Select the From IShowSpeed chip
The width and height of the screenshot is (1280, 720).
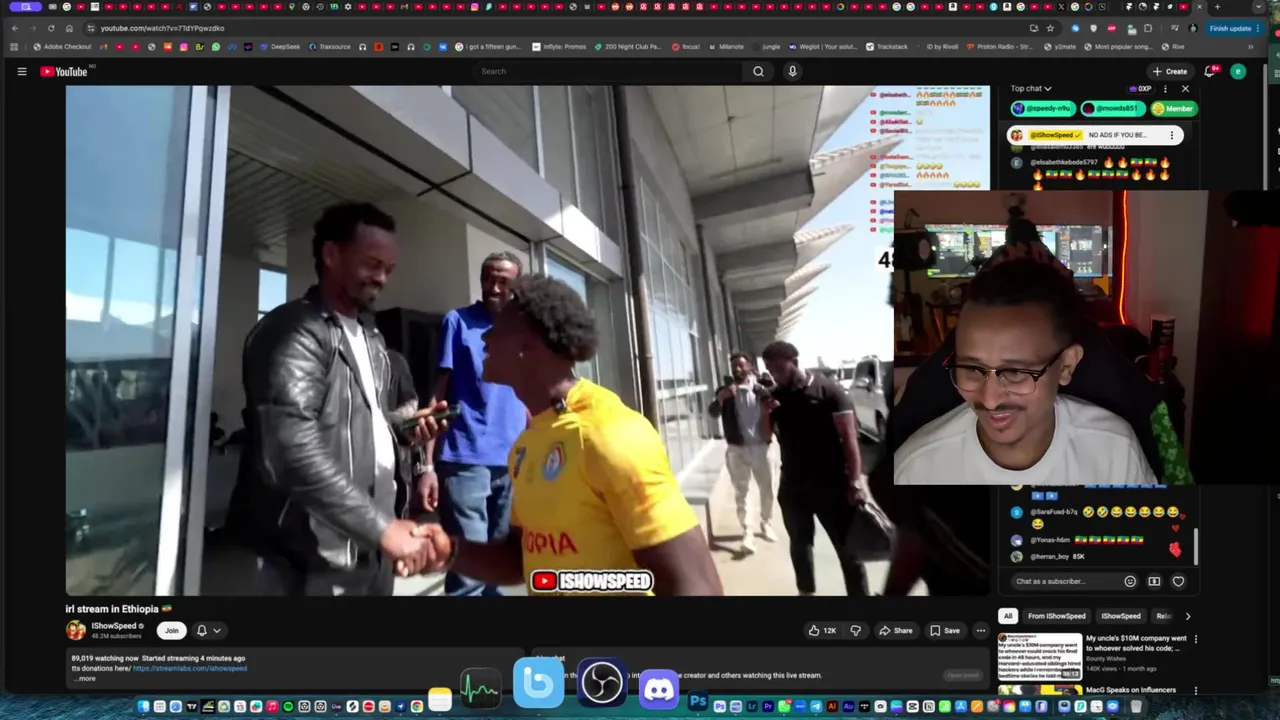(x=1057, y=616)
